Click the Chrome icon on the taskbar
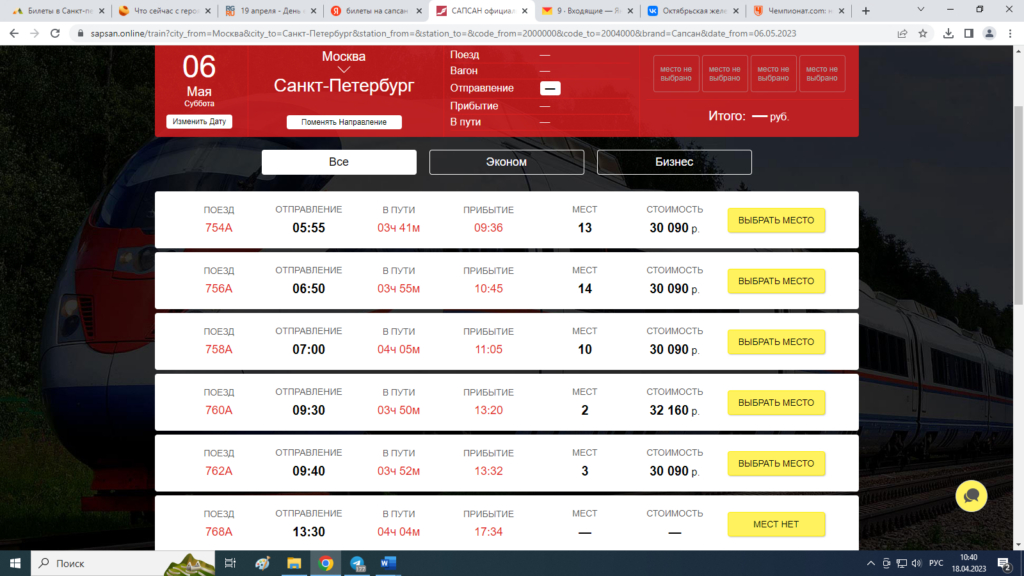 [326, 563]
